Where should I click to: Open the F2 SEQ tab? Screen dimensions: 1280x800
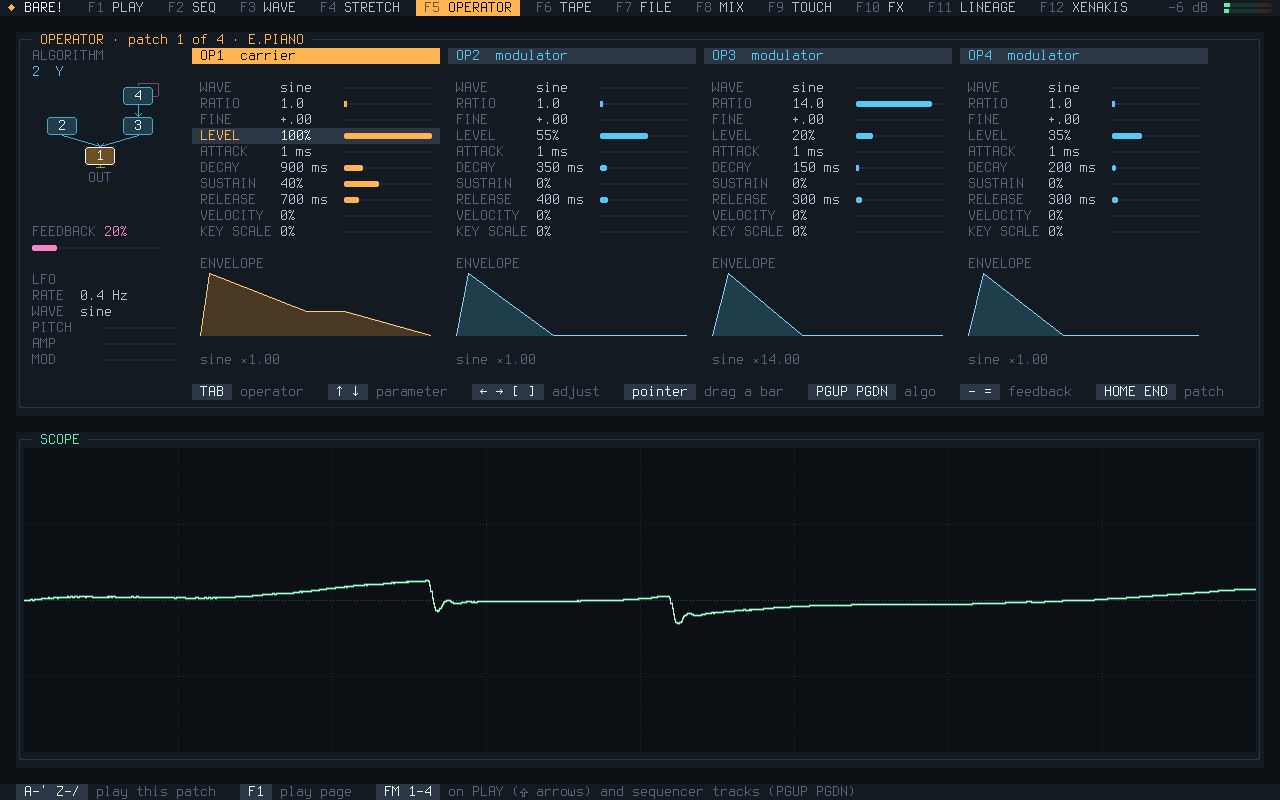192,7
